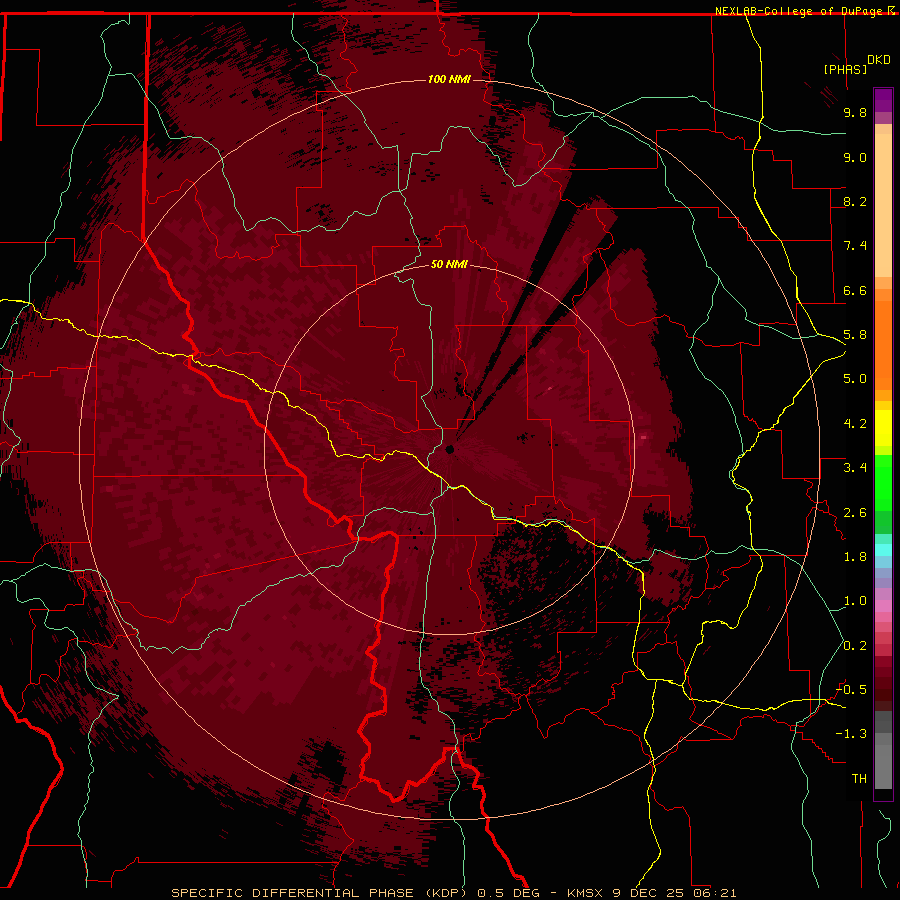Pick the bright yellow band on the color bar
The width and height of the screenshot is (900, 900).
pyautogui.click(x=883, y=428)
